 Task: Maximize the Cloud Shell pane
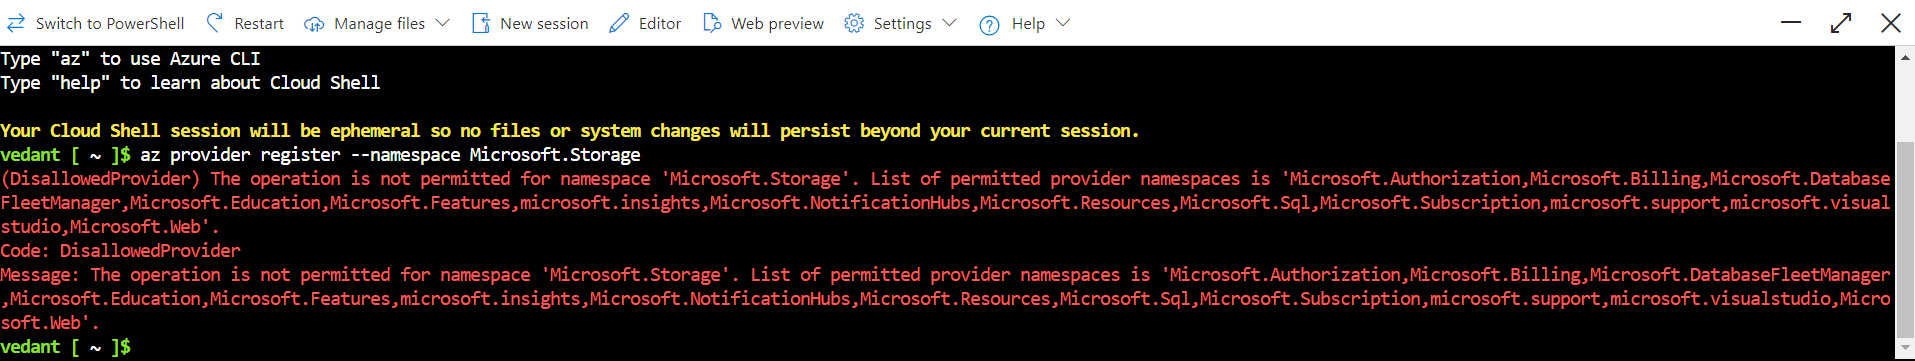1841,23
